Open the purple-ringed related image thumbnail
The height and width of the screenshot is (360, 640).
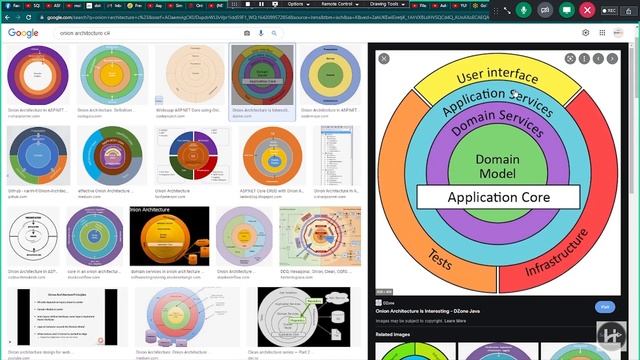pyautogui.click(x=498, y=351)
